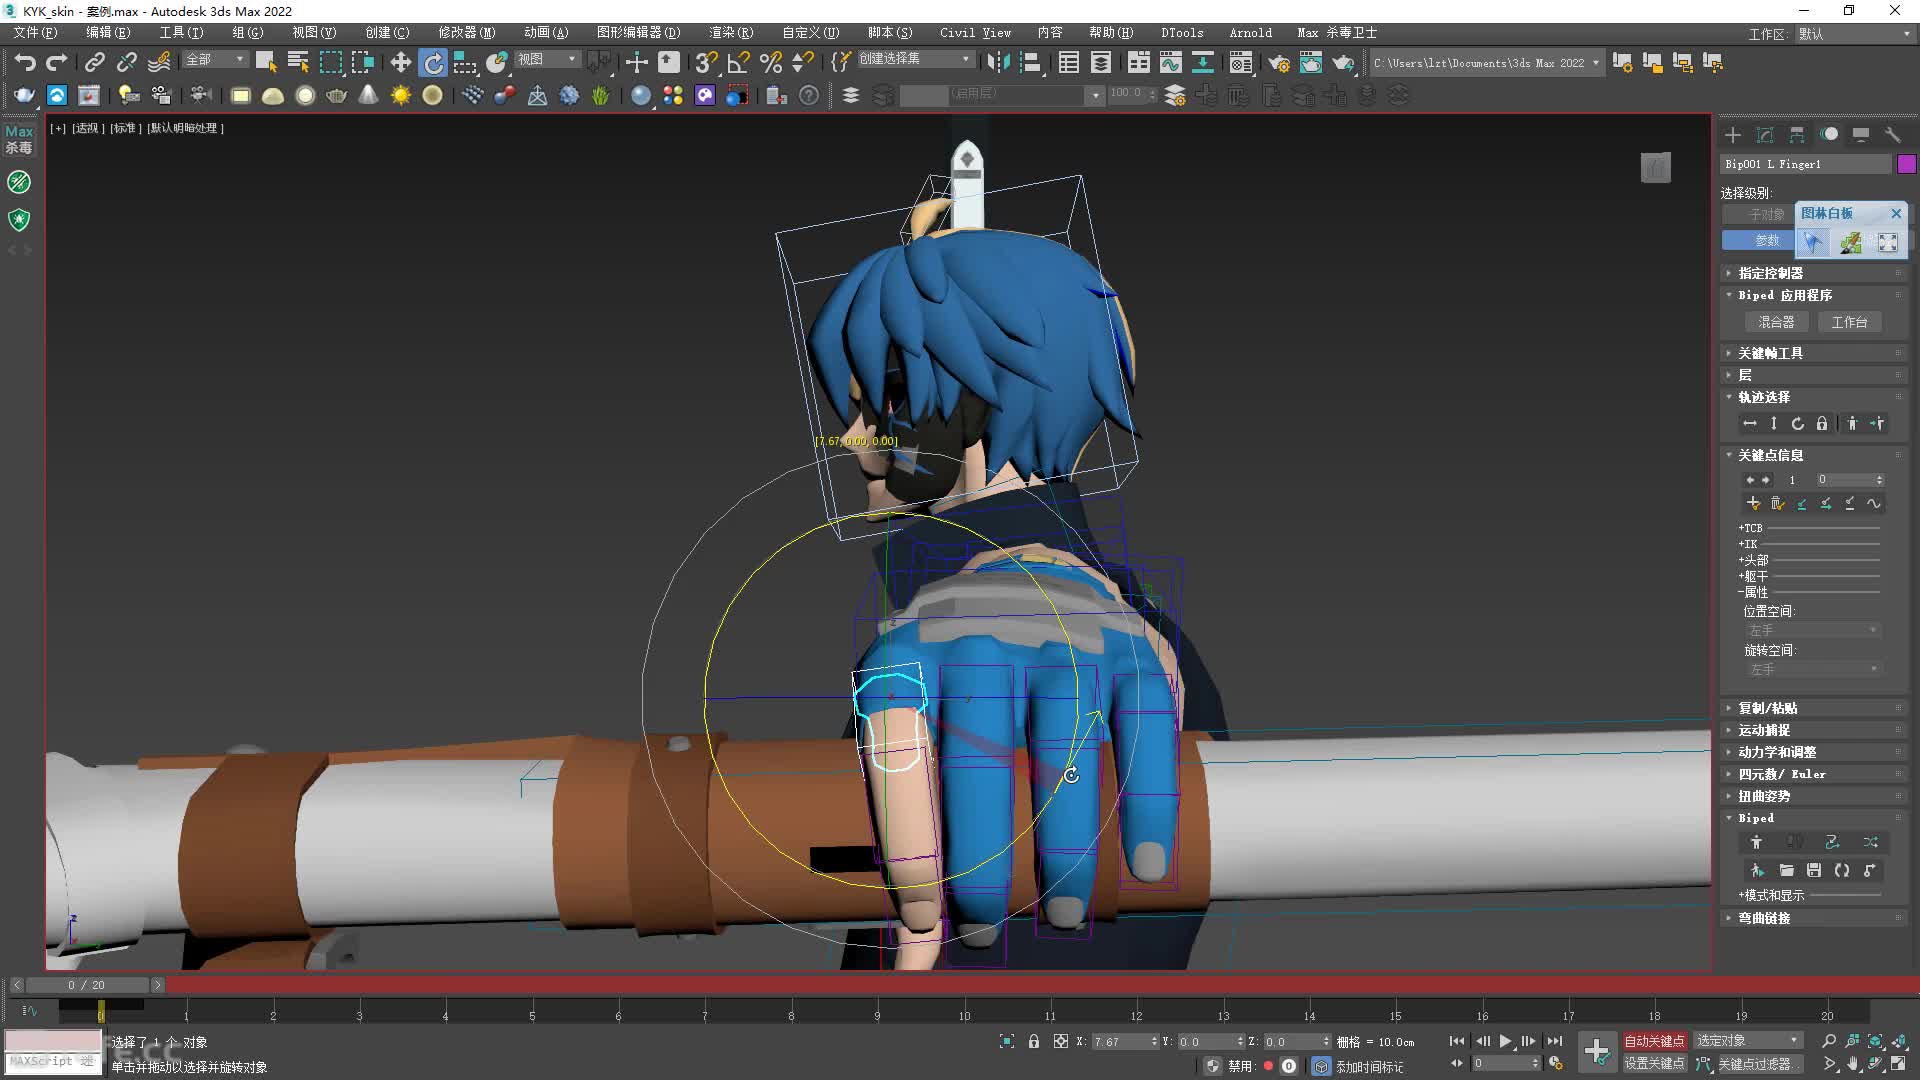Click the Play Animation button
This screenshot has width=1920, height=1080.
(1505, 1041)
